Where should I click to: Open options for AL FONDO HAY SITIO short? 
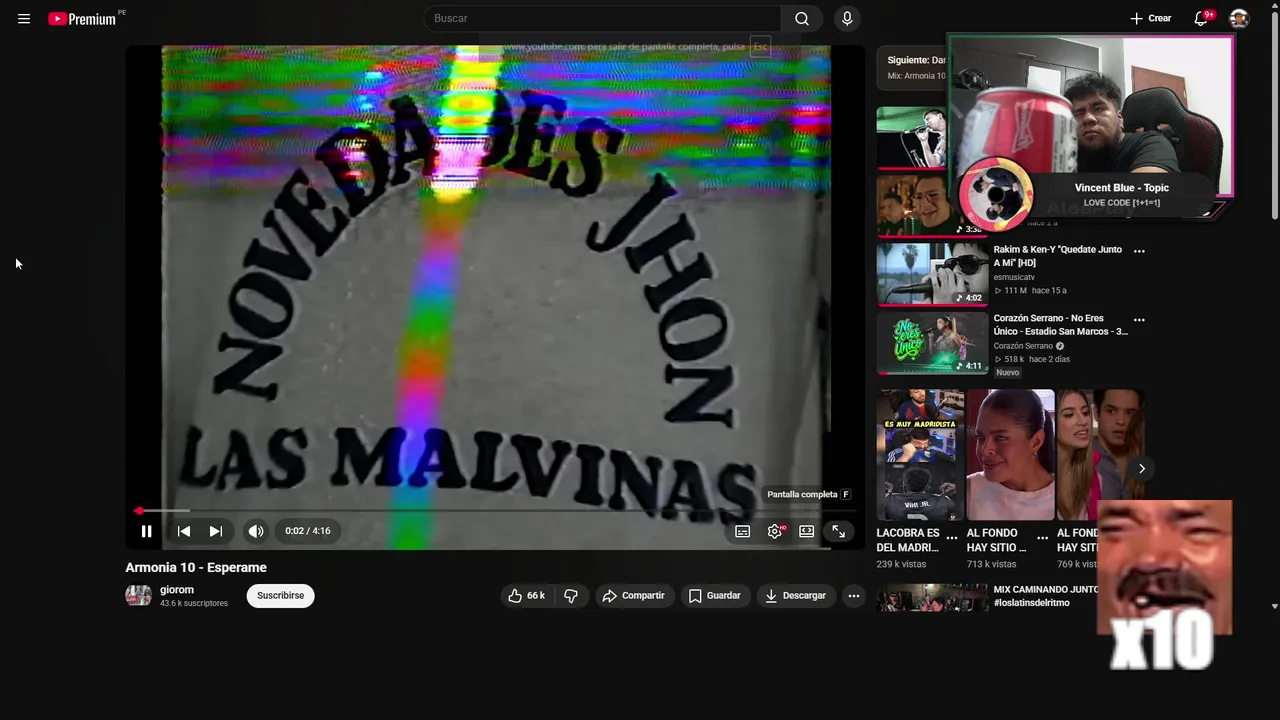pos(1042,538)
